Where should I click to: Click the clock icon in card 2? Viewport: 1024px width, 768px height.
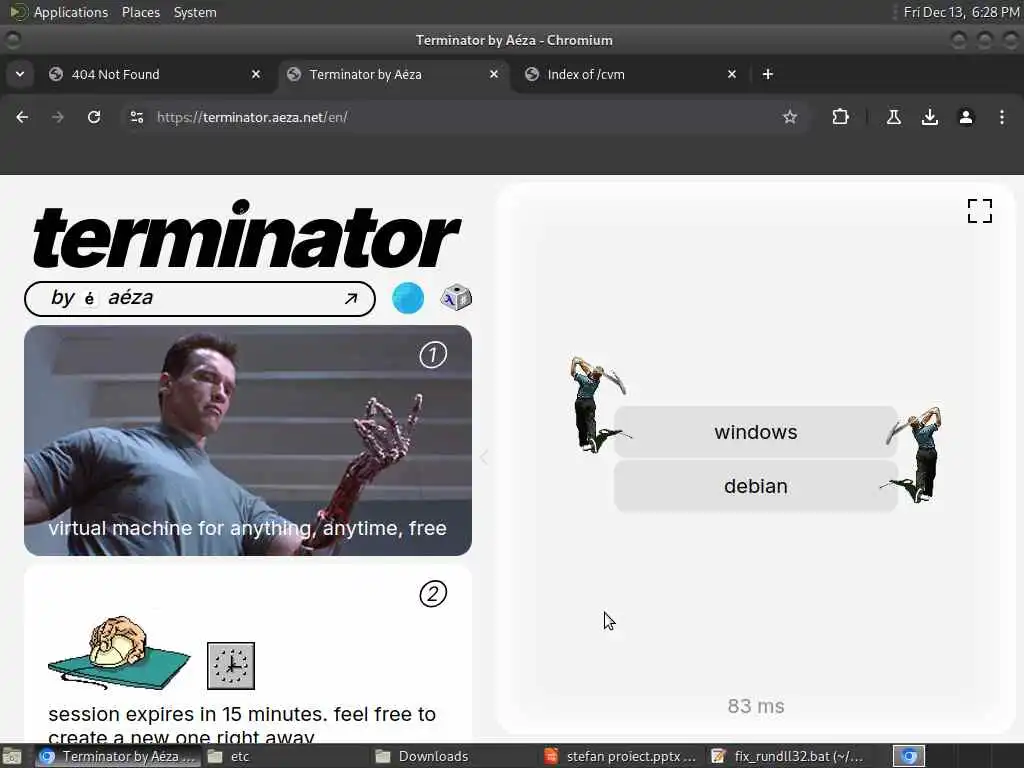[x=231, y=665]
